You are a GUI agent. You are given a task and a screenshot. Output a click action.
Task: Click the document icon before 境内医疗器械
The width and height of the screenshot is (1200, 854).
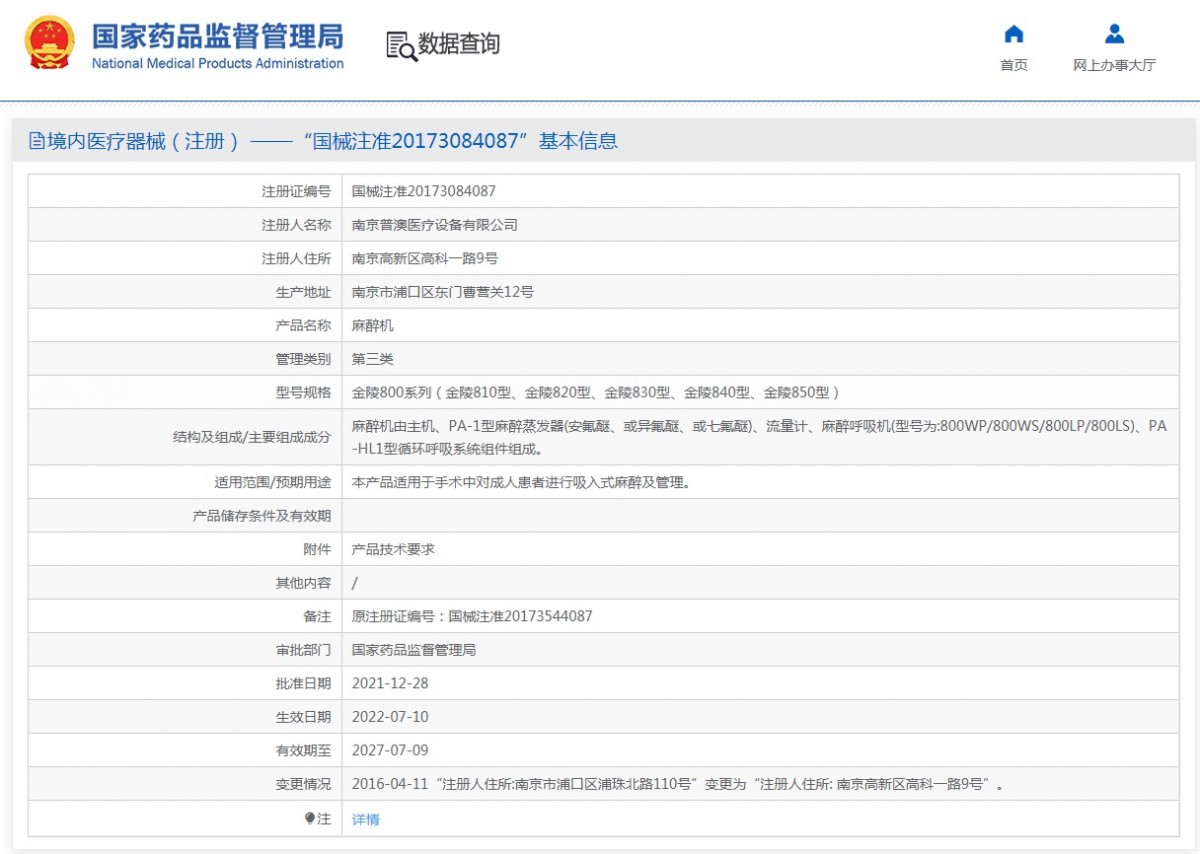tap(37, 142)
